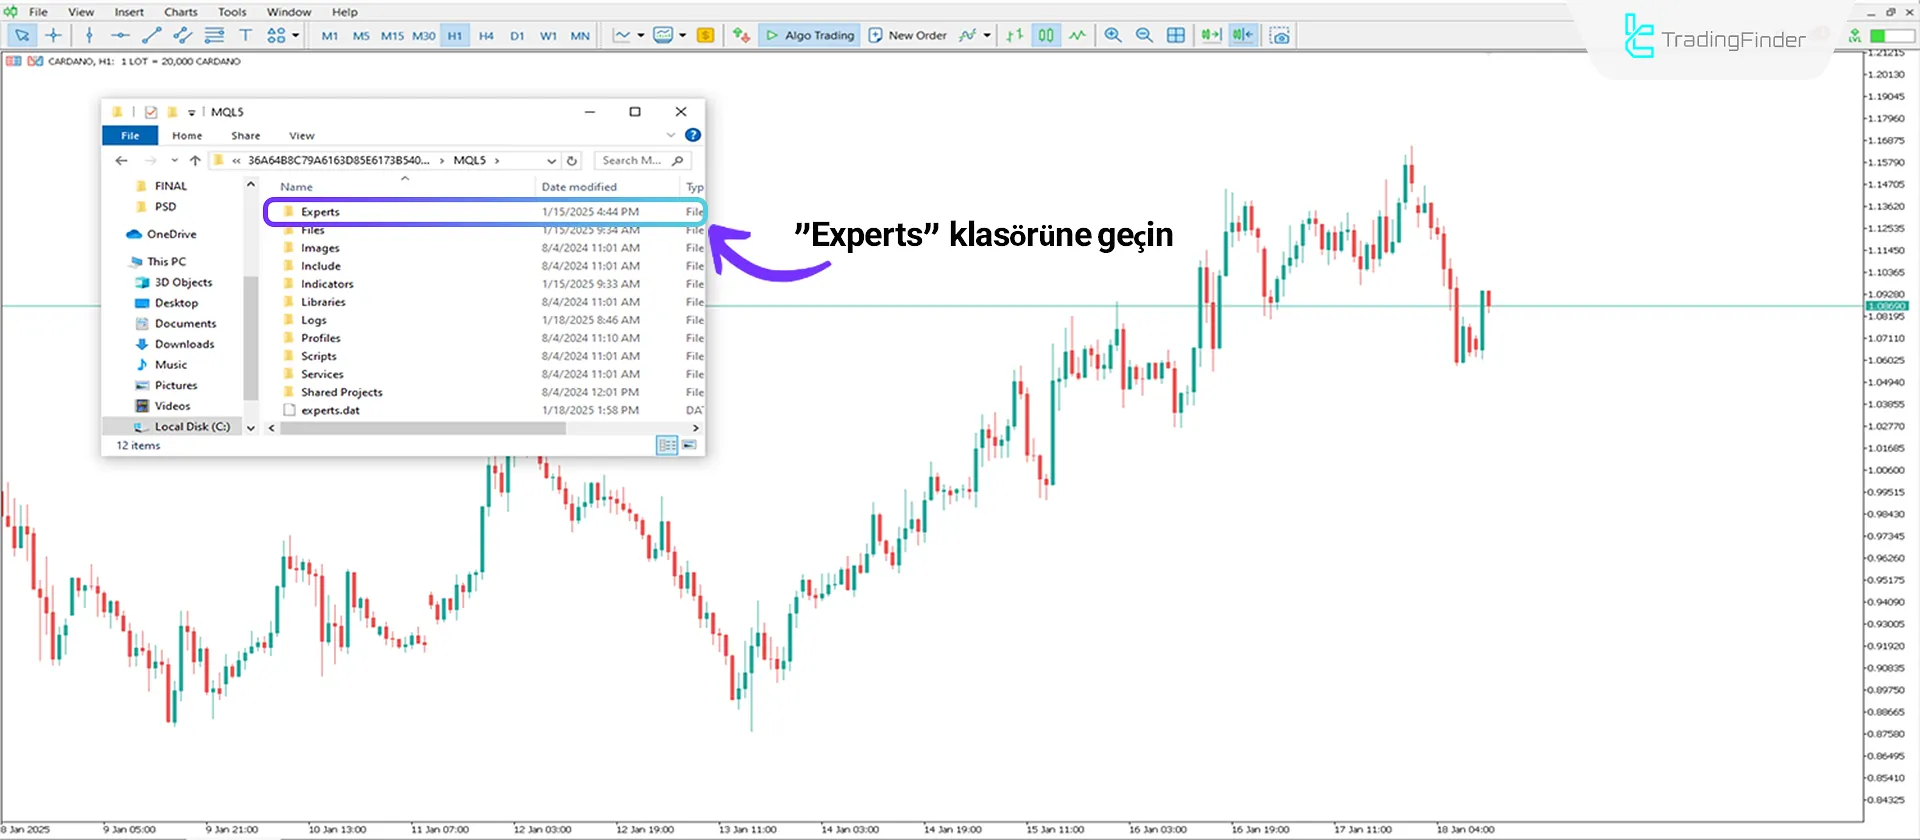Open the chart type dropdown arrow
This screenshot has width=1920, height=840.
(641, 35)
